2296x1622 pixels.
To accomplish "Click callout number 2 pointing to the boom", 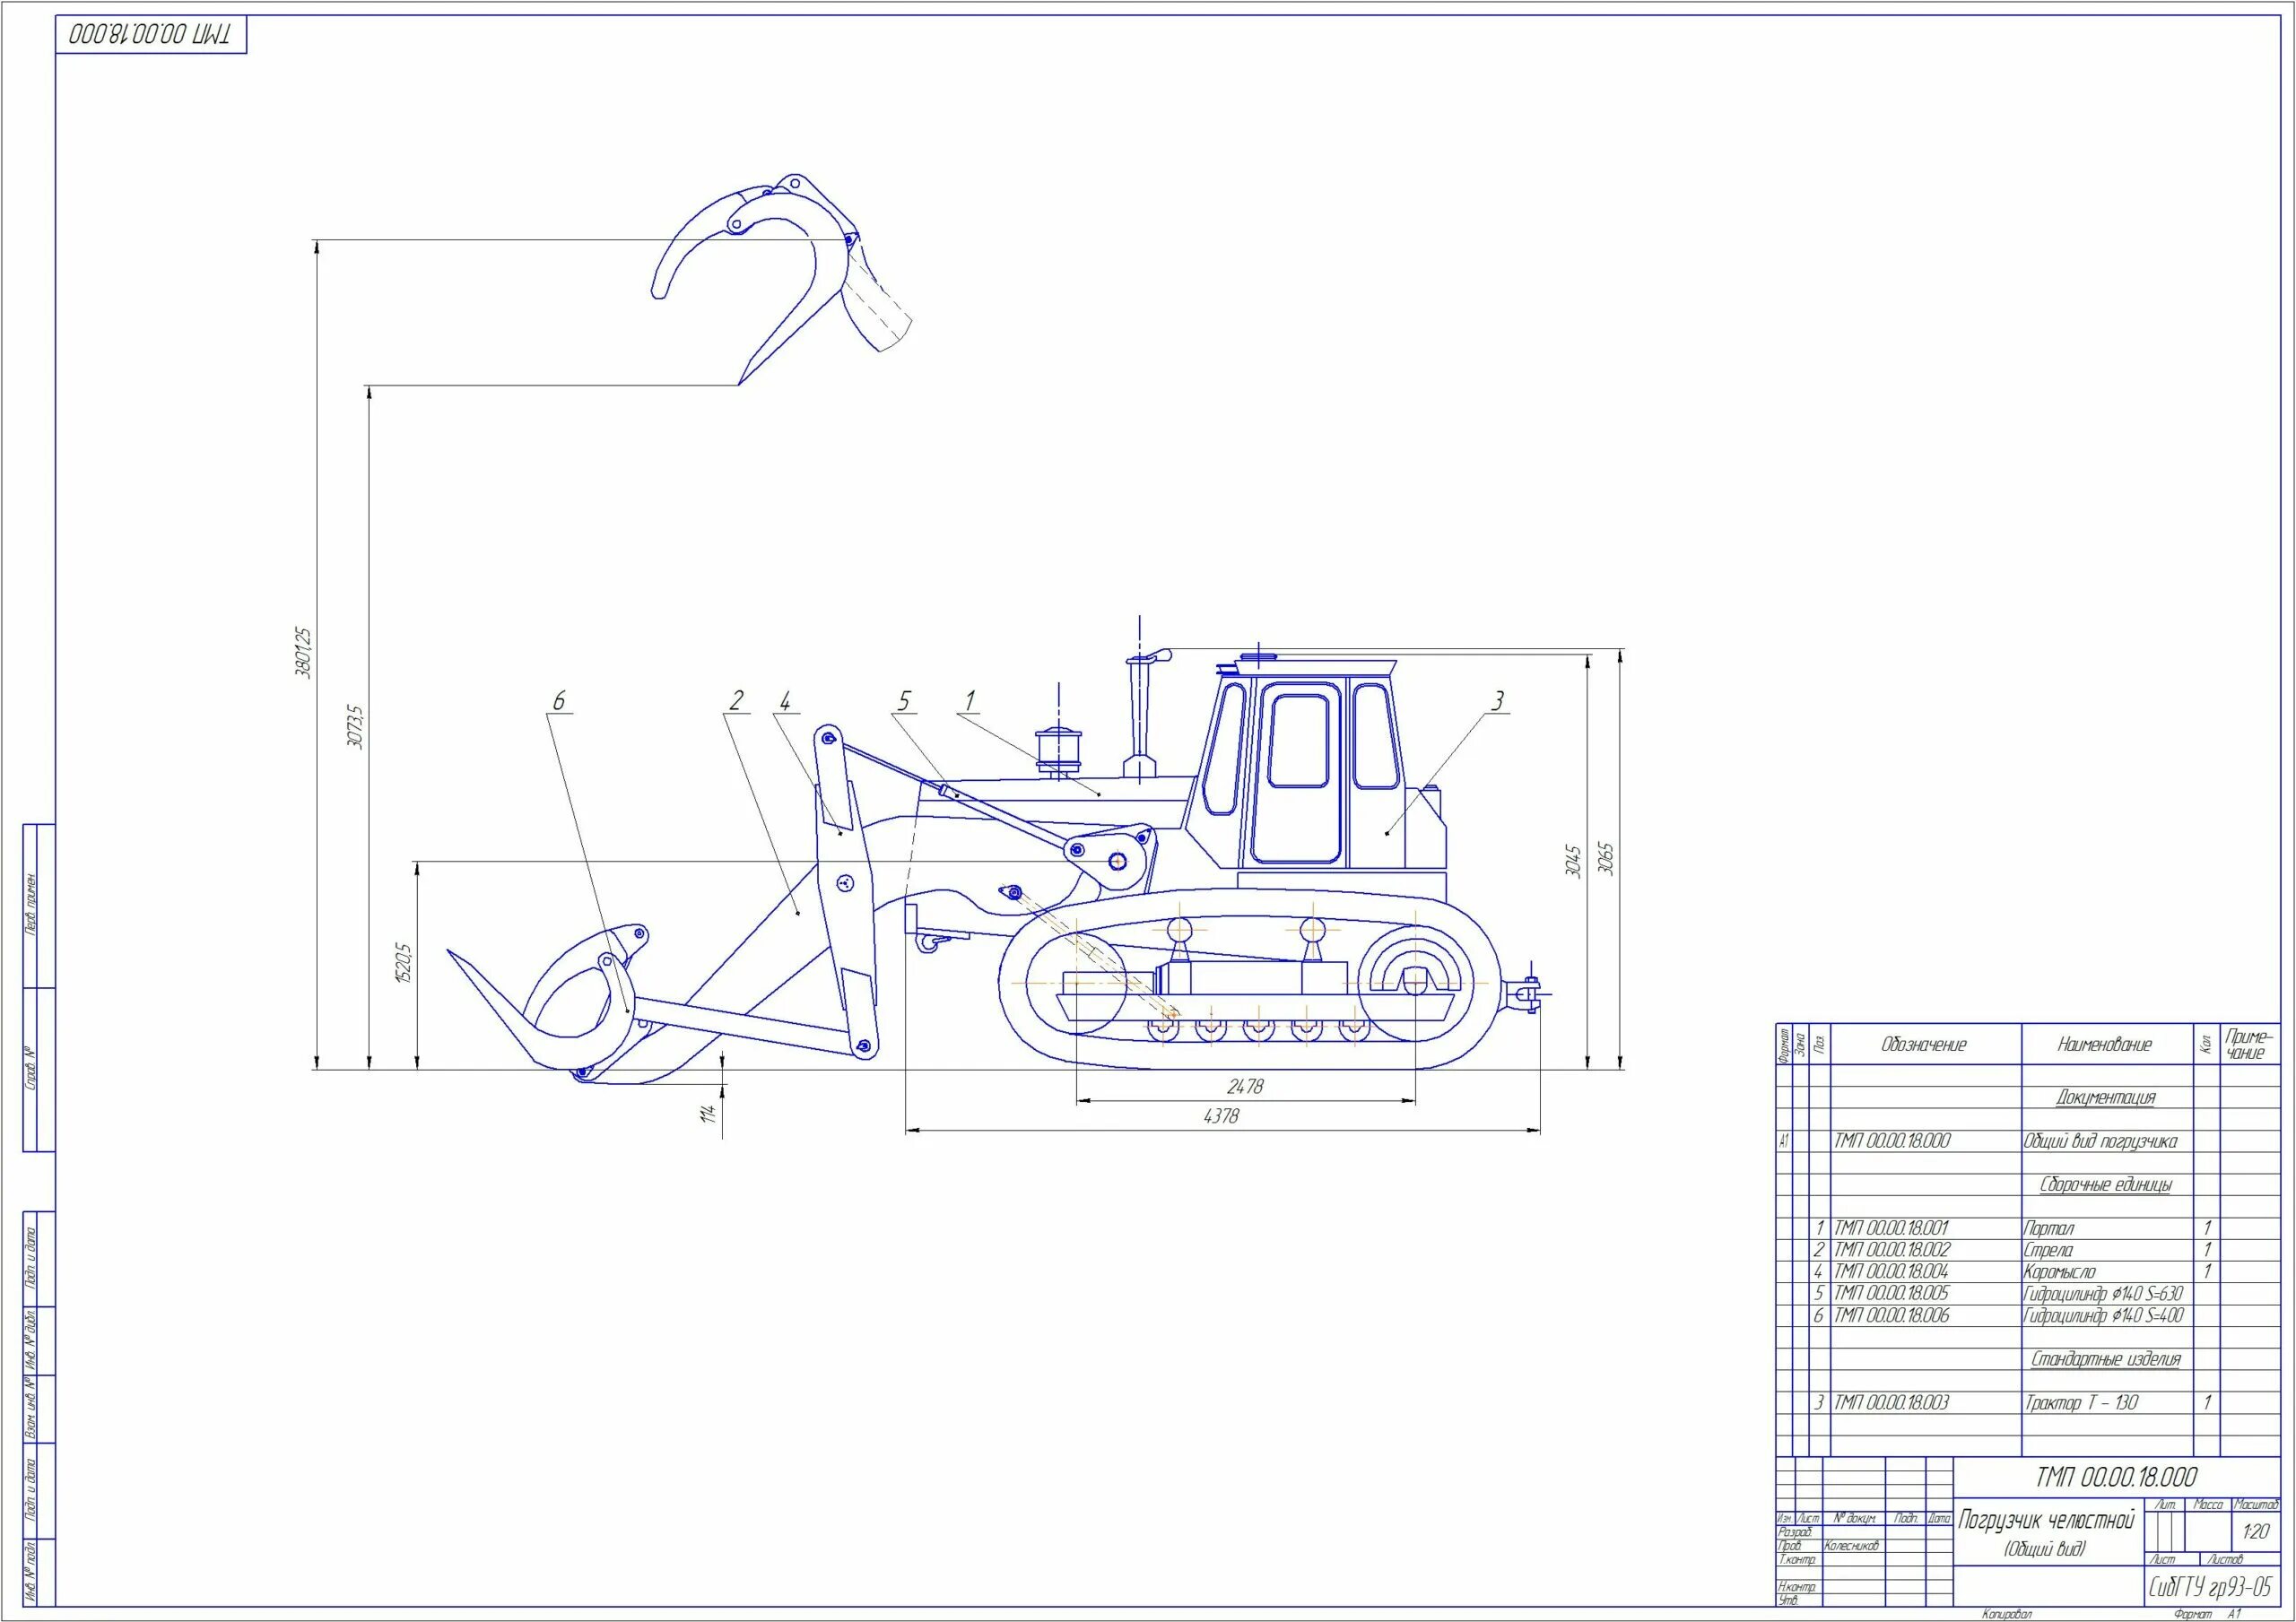I will [737, 700].
